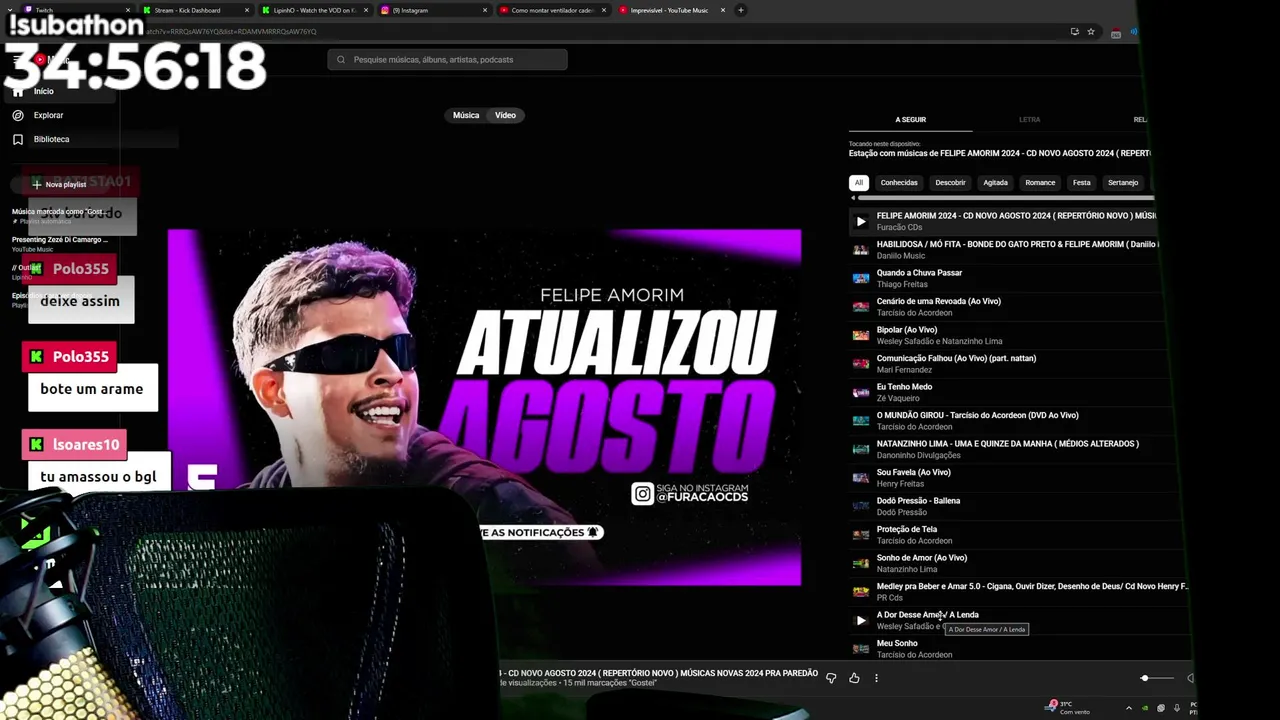1280x720 pixels.
Task: Open the Biblioteca sidebar link
Action: [x=51, y=139]
